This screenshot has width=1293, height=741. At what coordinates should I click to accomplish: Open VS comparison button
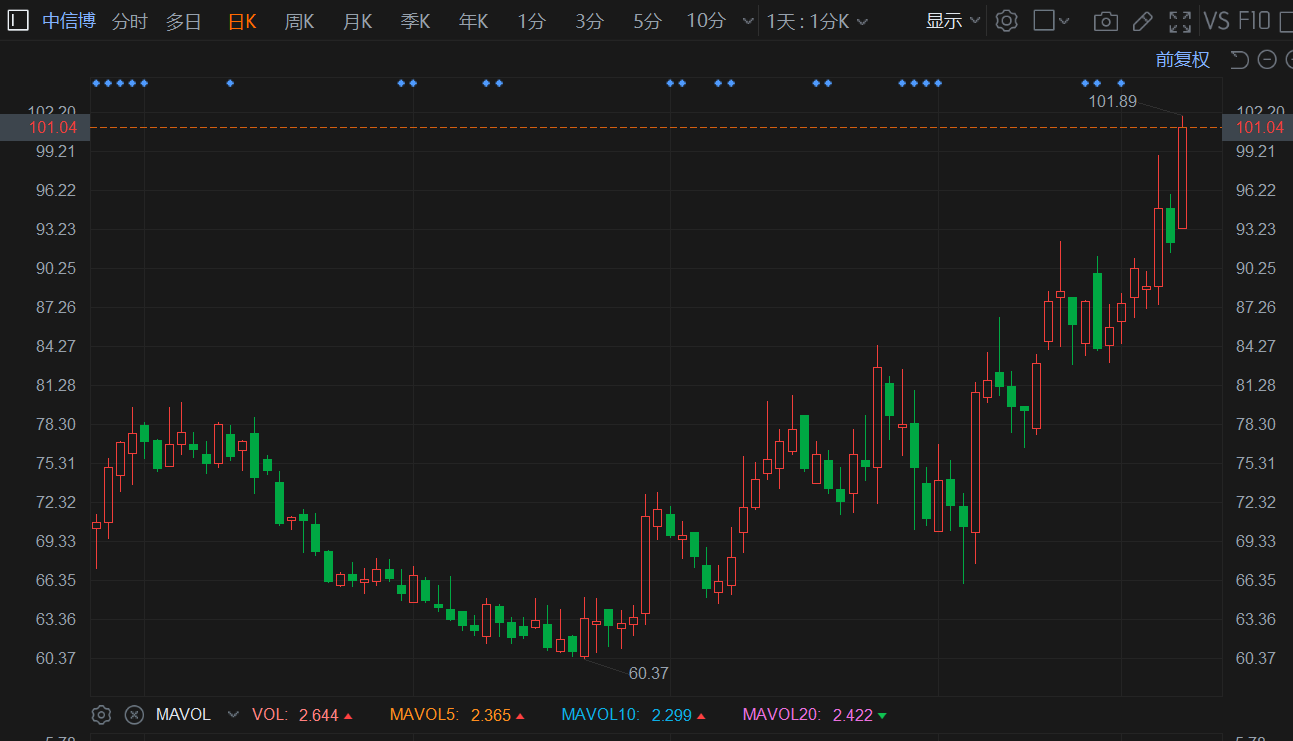click(1216, 21)
